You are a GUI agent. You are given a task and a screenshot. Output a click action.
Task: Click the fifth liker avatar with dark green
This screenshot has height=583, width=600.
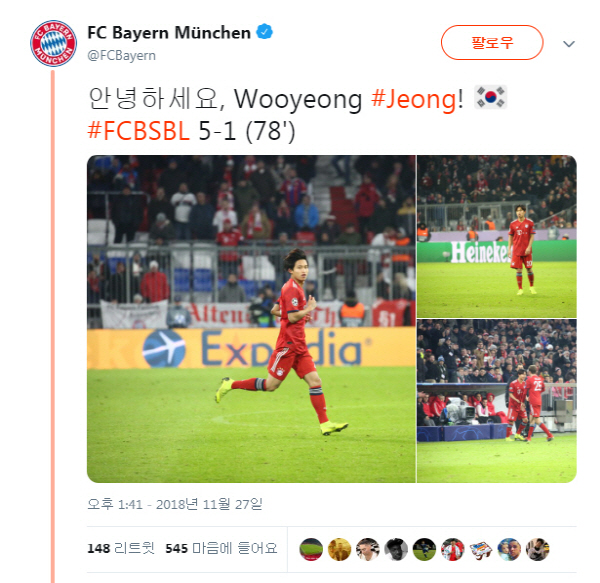point(424,549)
